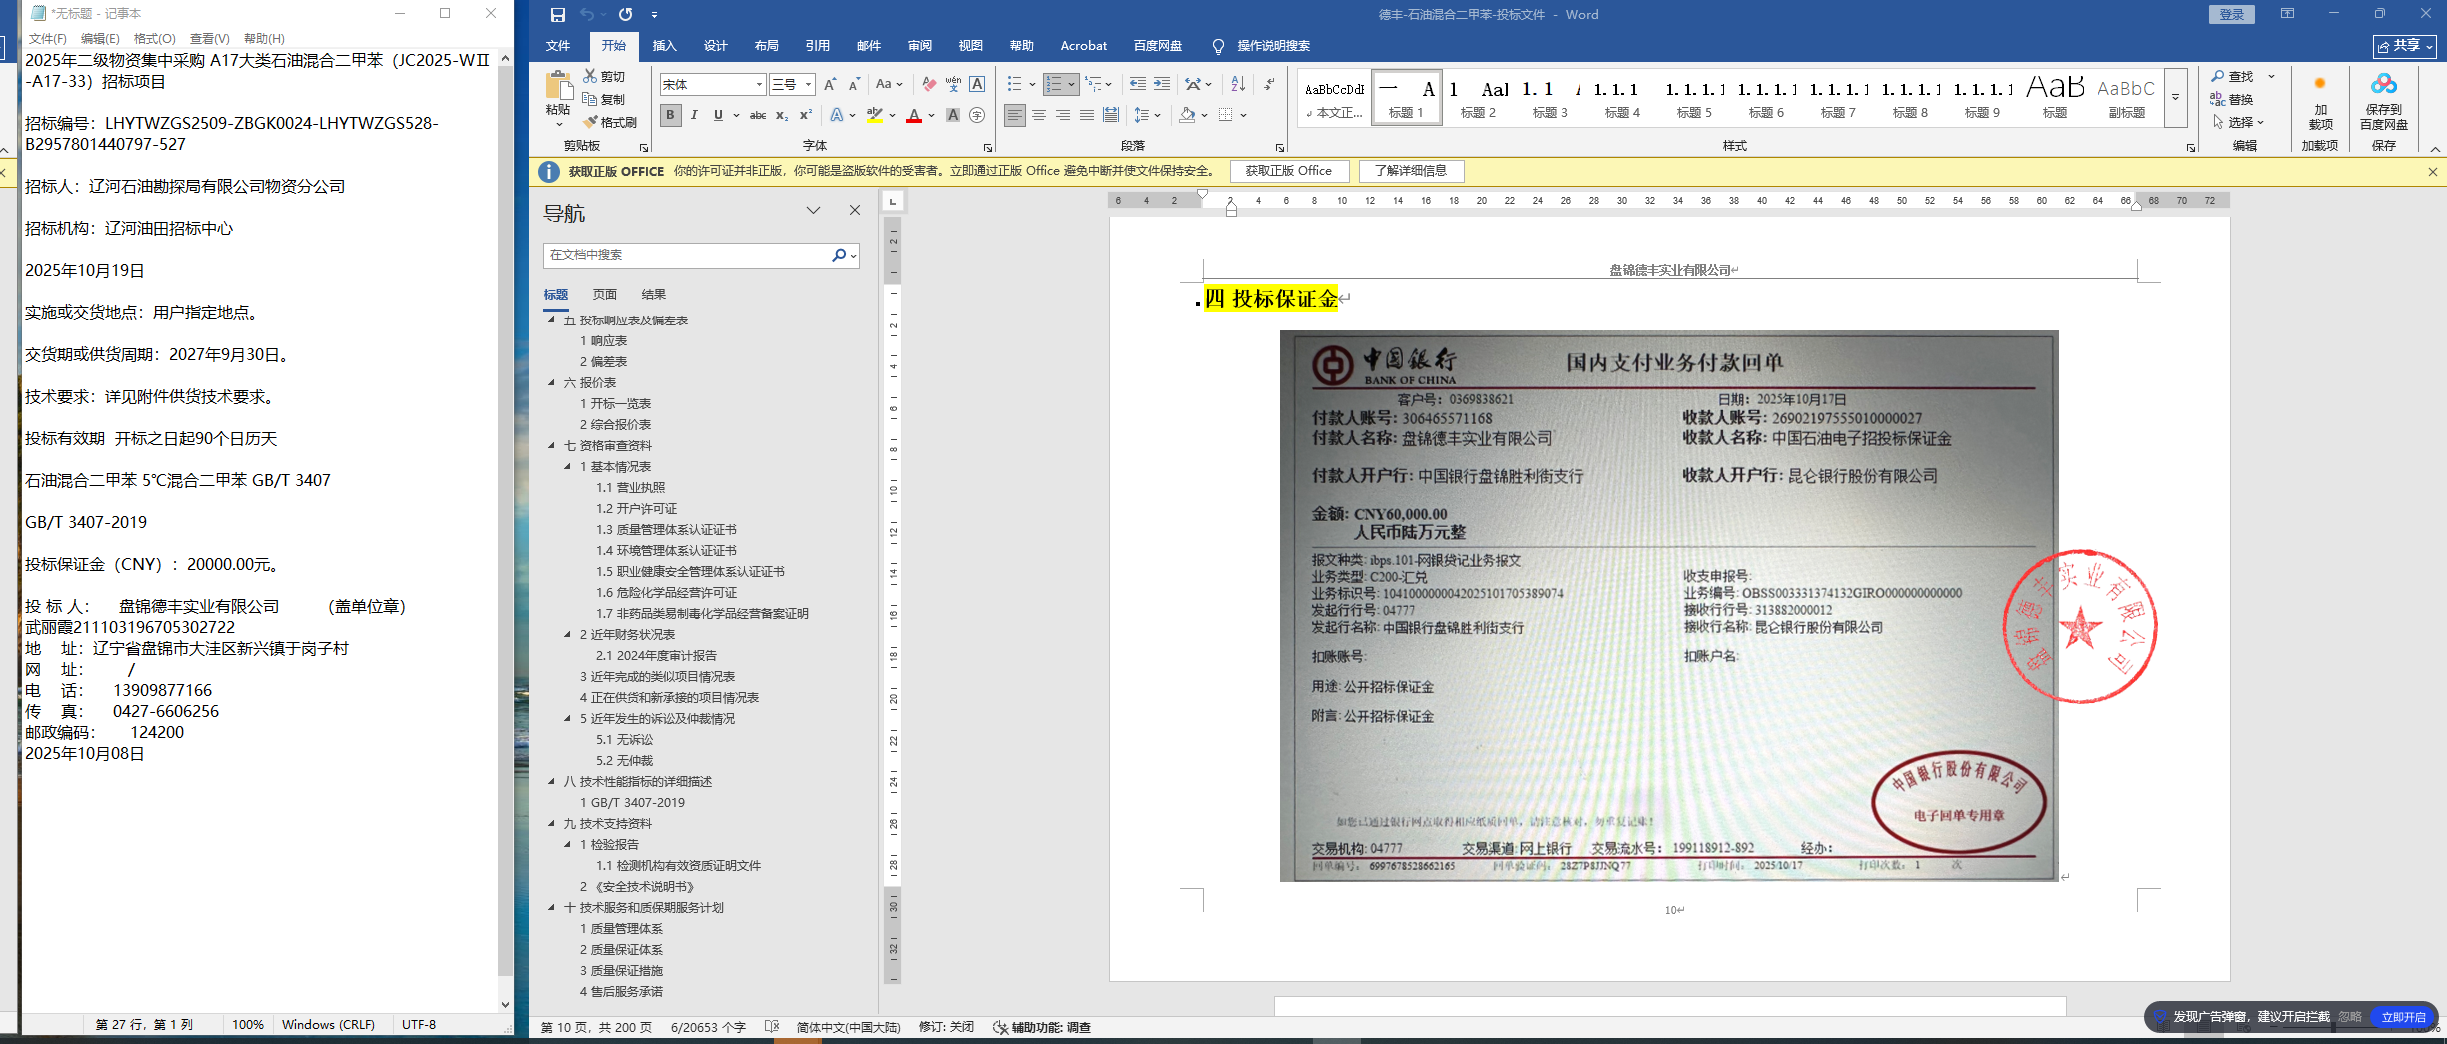Click the Repeat (redo) icon in quick access toolbar

point(625,15)
